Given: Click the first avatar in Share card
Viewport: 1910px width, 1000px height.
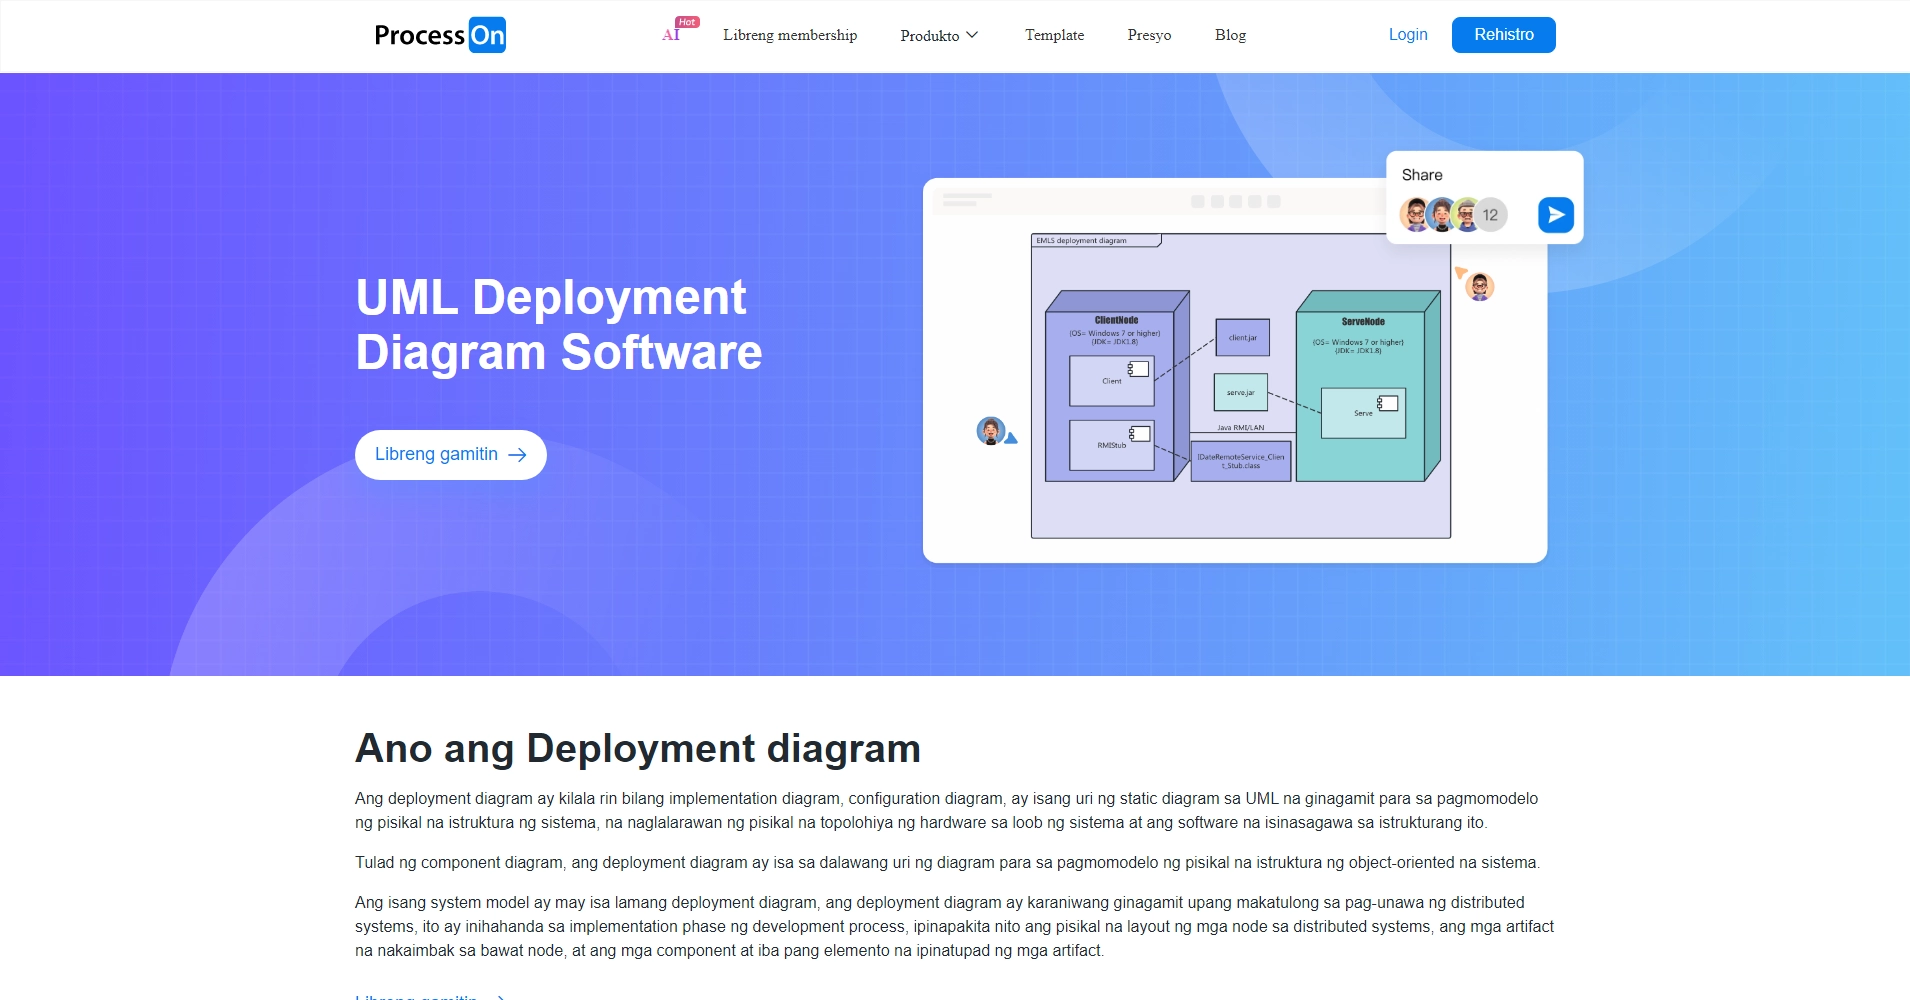Looking at the screenshot, I should point(1415,215).
